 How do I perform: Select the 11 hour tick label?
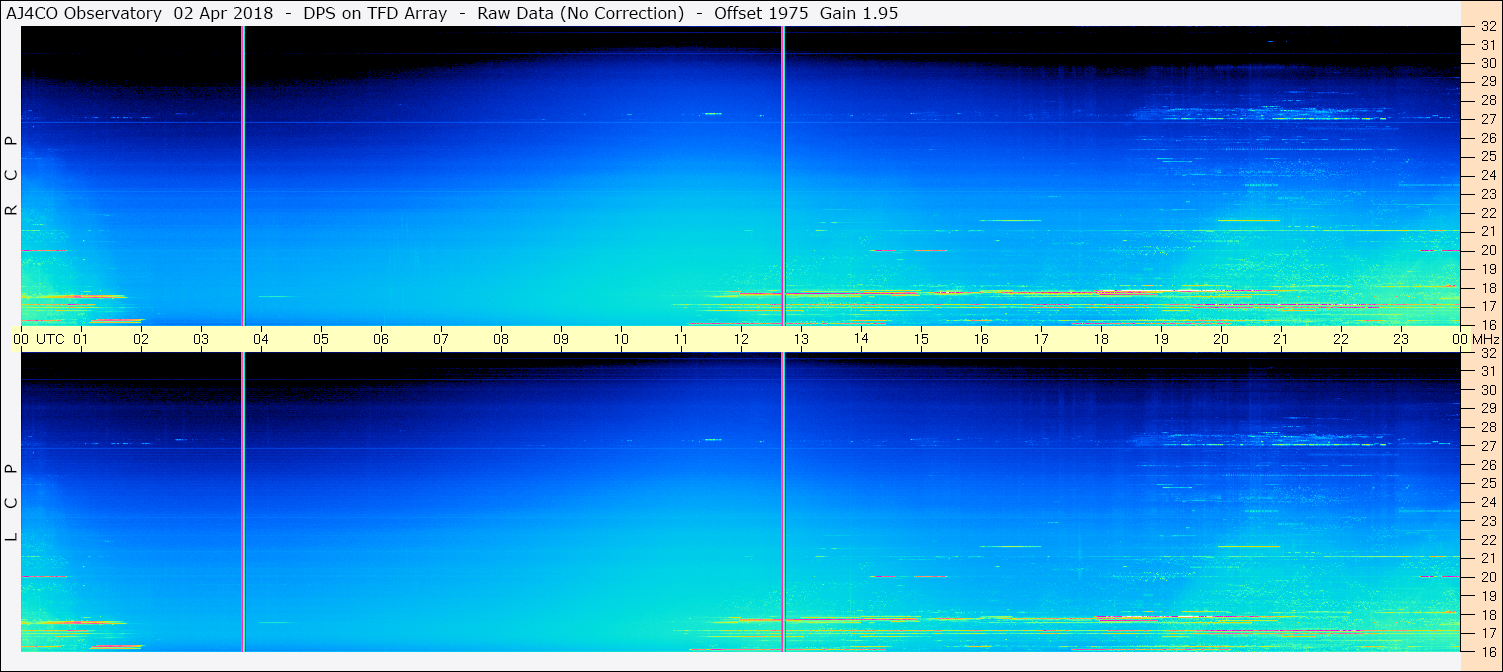coord(681,339)
